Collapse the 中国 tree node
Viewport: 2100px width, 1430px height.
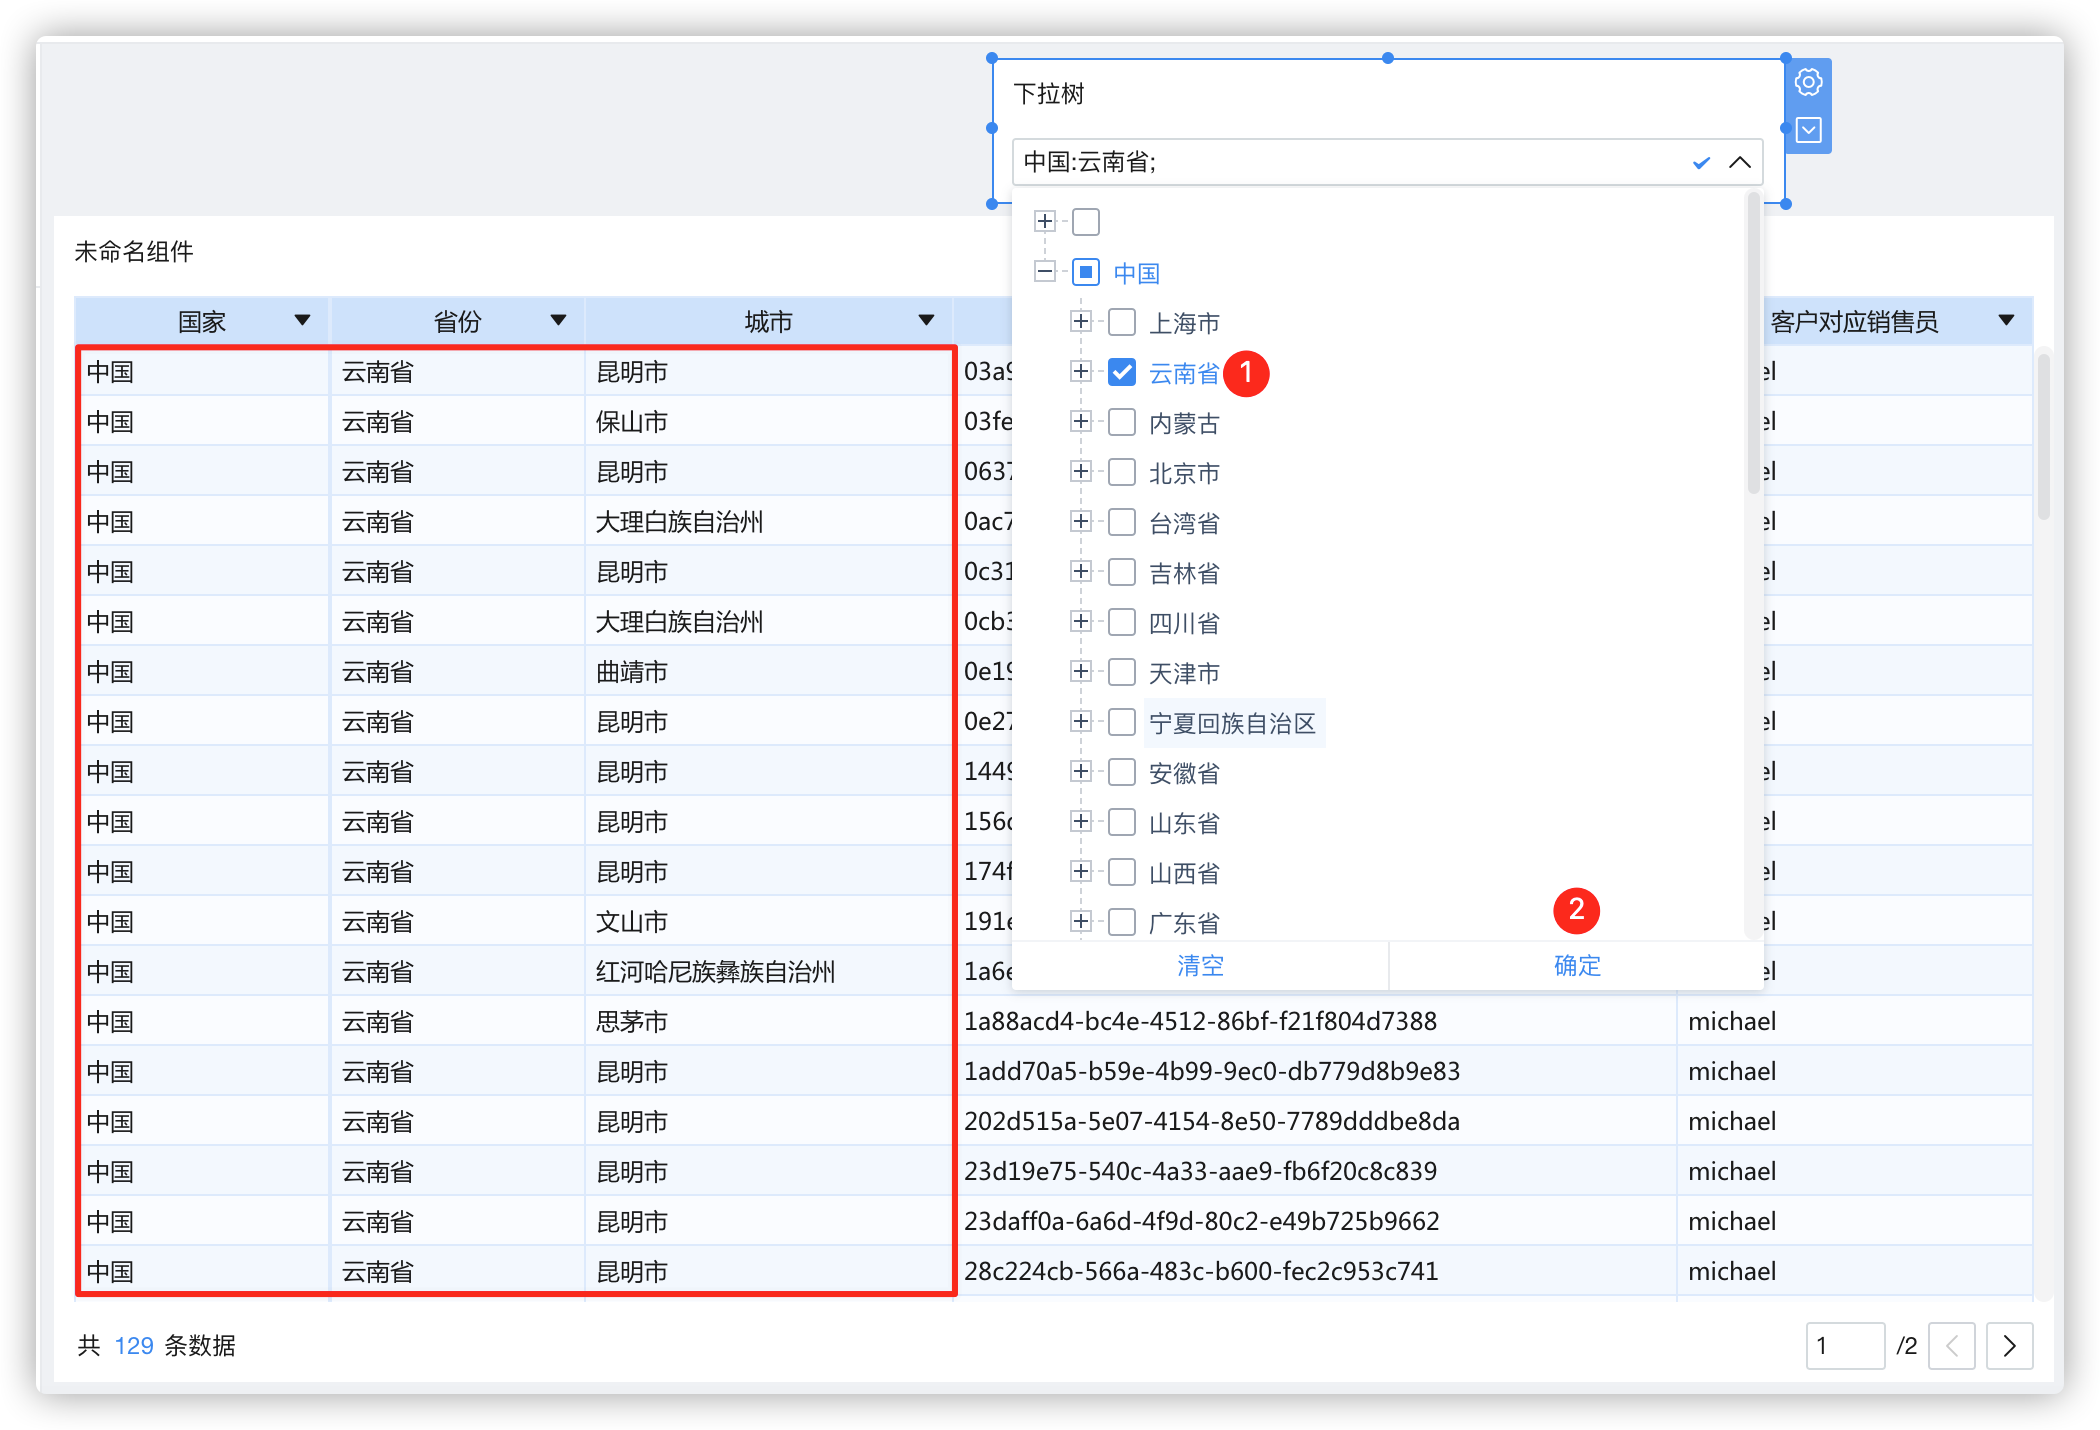pyautogui.click(x=1045, y=271)
